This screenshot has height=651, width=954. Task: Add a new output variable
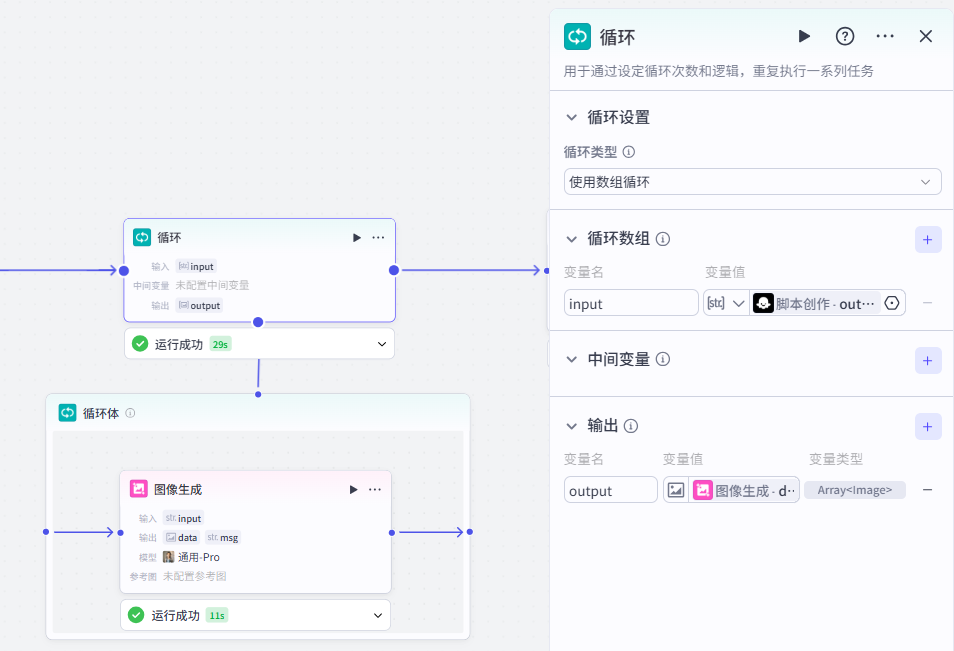(928, 427)
